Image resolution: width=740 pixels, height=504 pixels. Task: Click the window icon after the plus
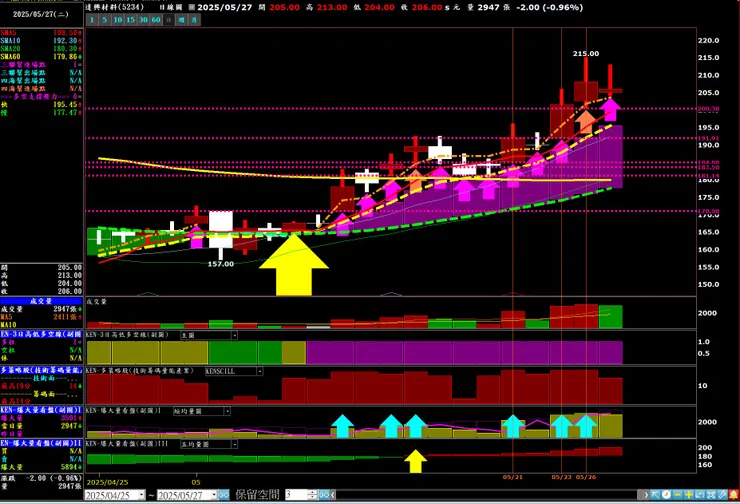(700, 495)
